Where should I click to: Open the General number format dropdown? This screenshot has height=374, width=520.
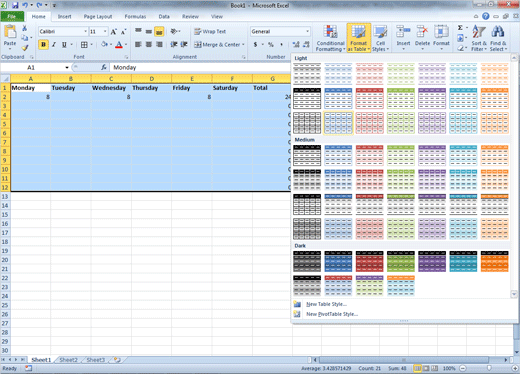[307, 31]
